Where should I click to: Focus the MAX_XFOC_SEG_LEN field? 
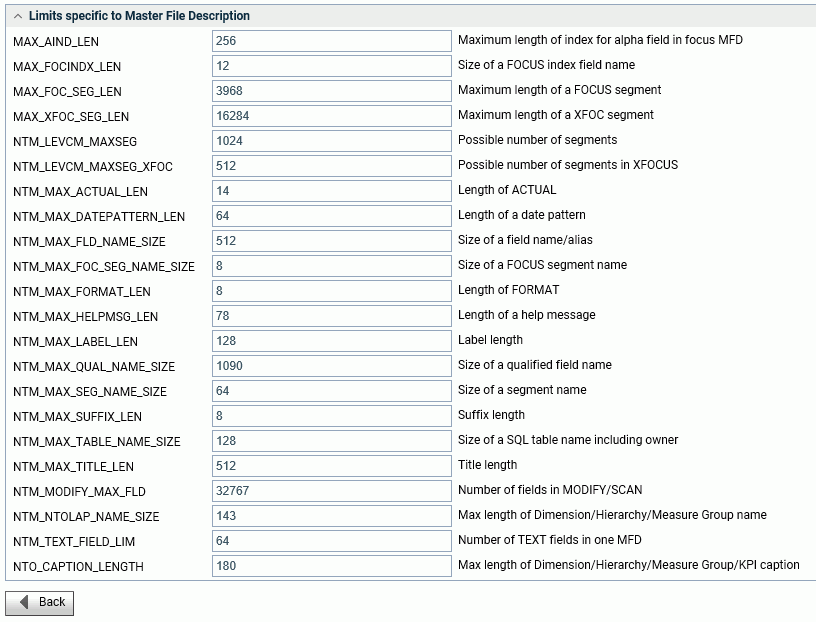[332, 116]
